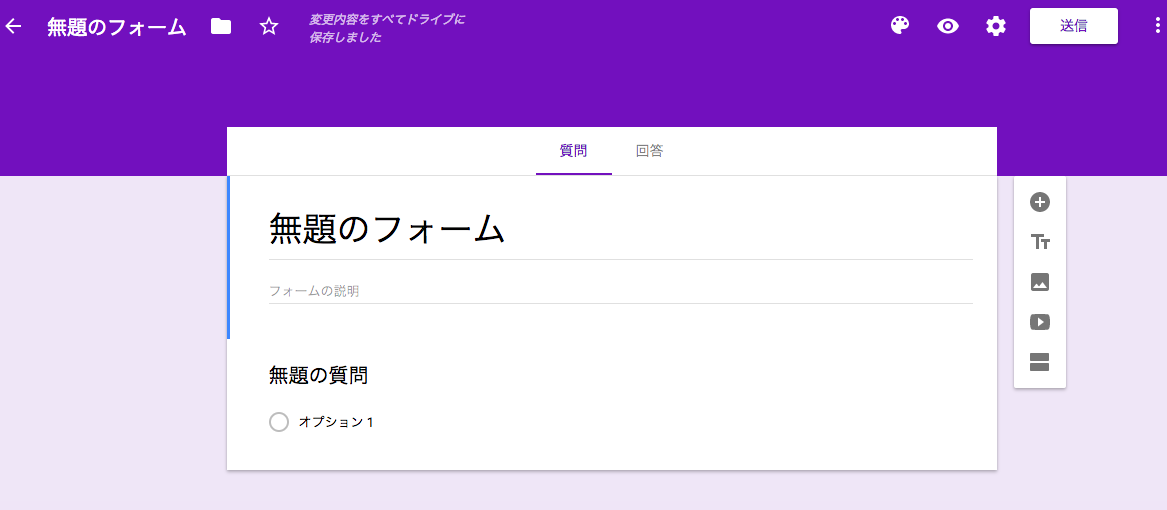Click the フォームの説明 description field
Screen dimensions: 1167x510
pyautogui.click(x=621, y=291)
